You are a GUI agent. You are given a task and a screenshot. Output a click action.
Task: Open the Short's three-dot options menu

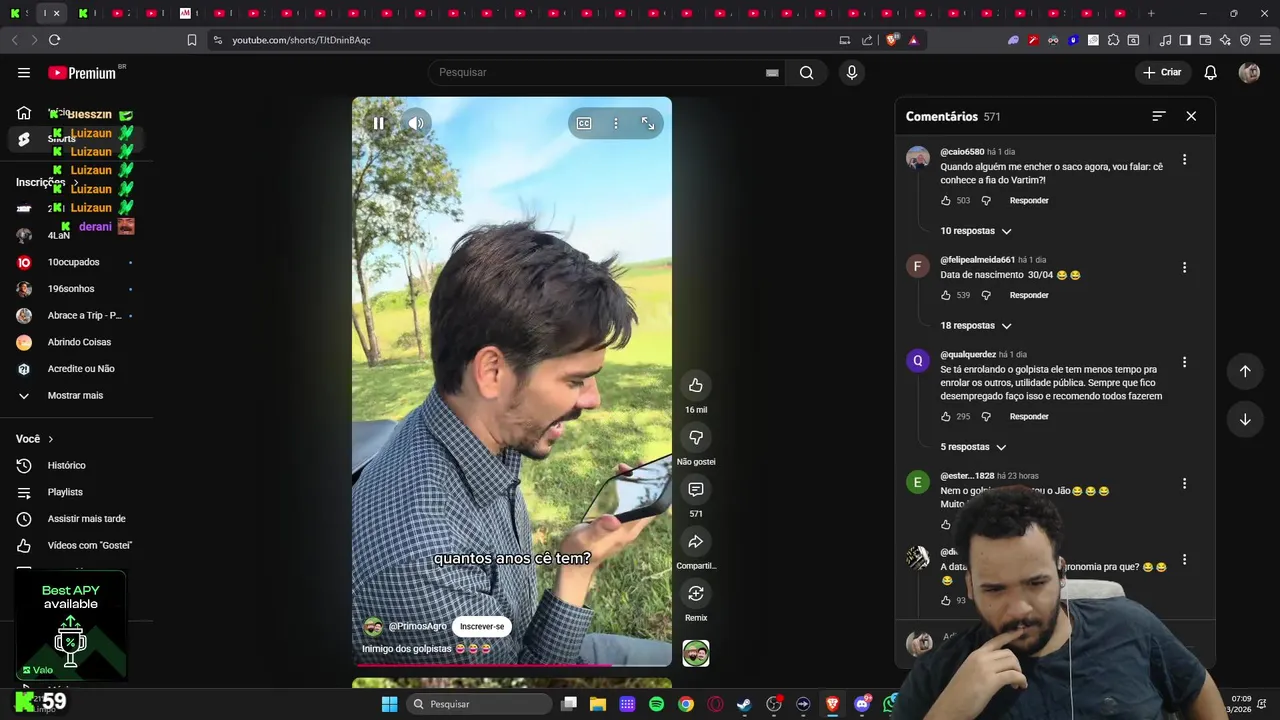click(616, 123)
